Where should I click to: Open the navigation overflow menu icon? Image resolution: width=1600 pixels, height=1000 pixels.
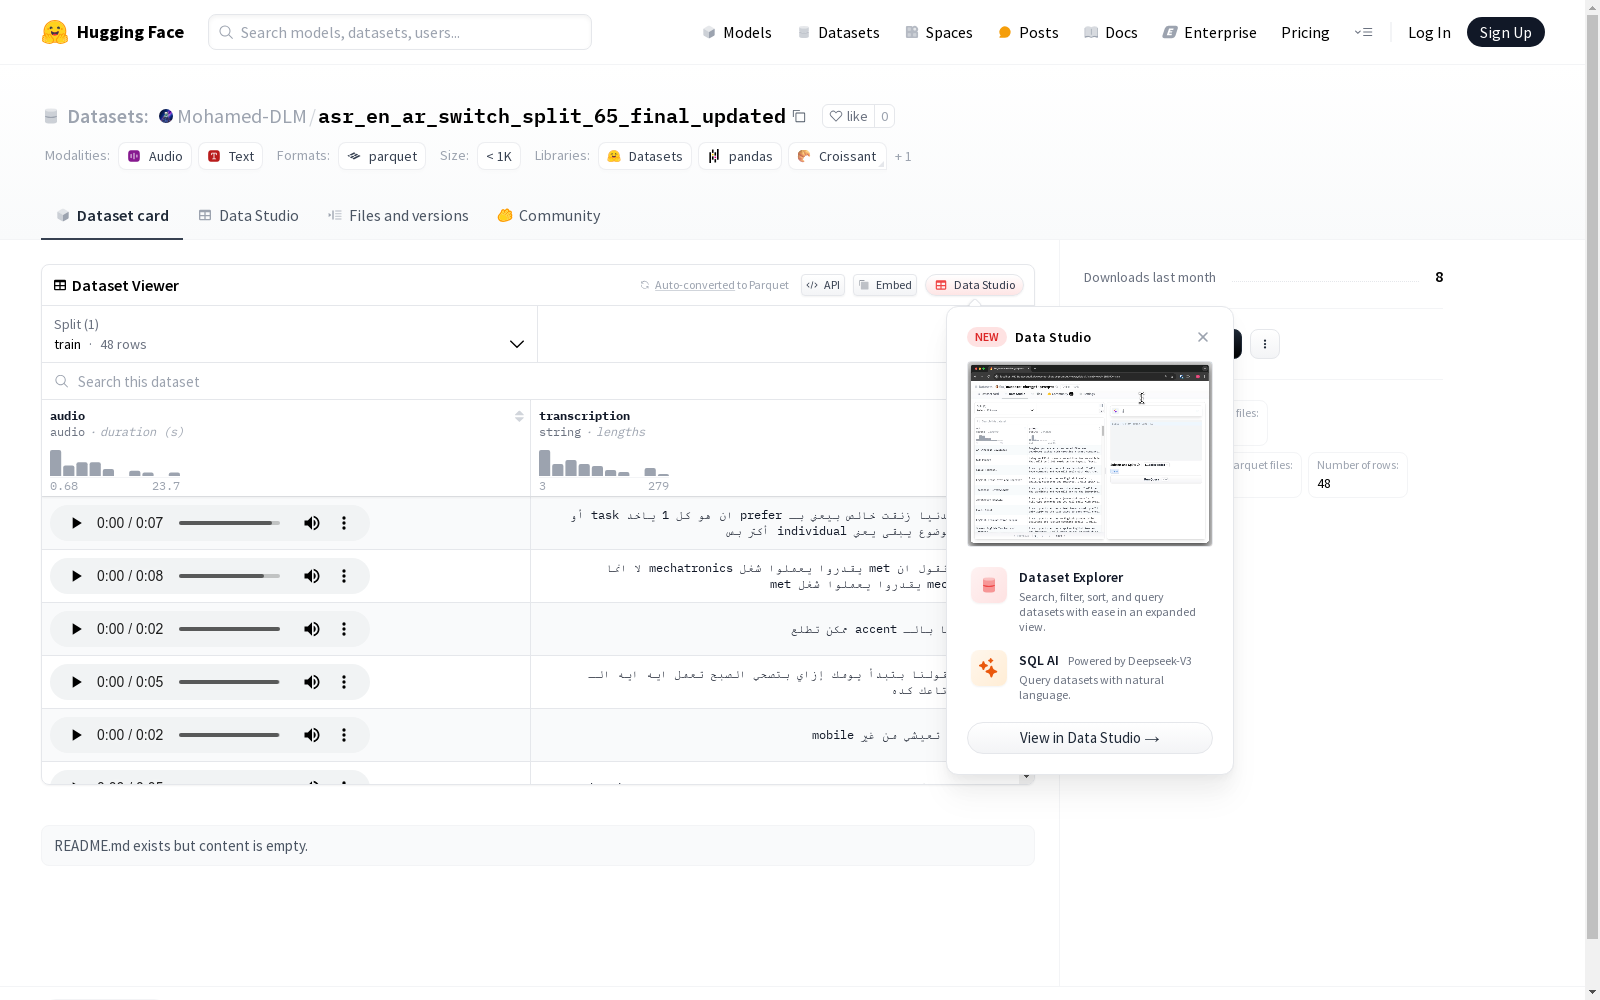pos(1363,32)
